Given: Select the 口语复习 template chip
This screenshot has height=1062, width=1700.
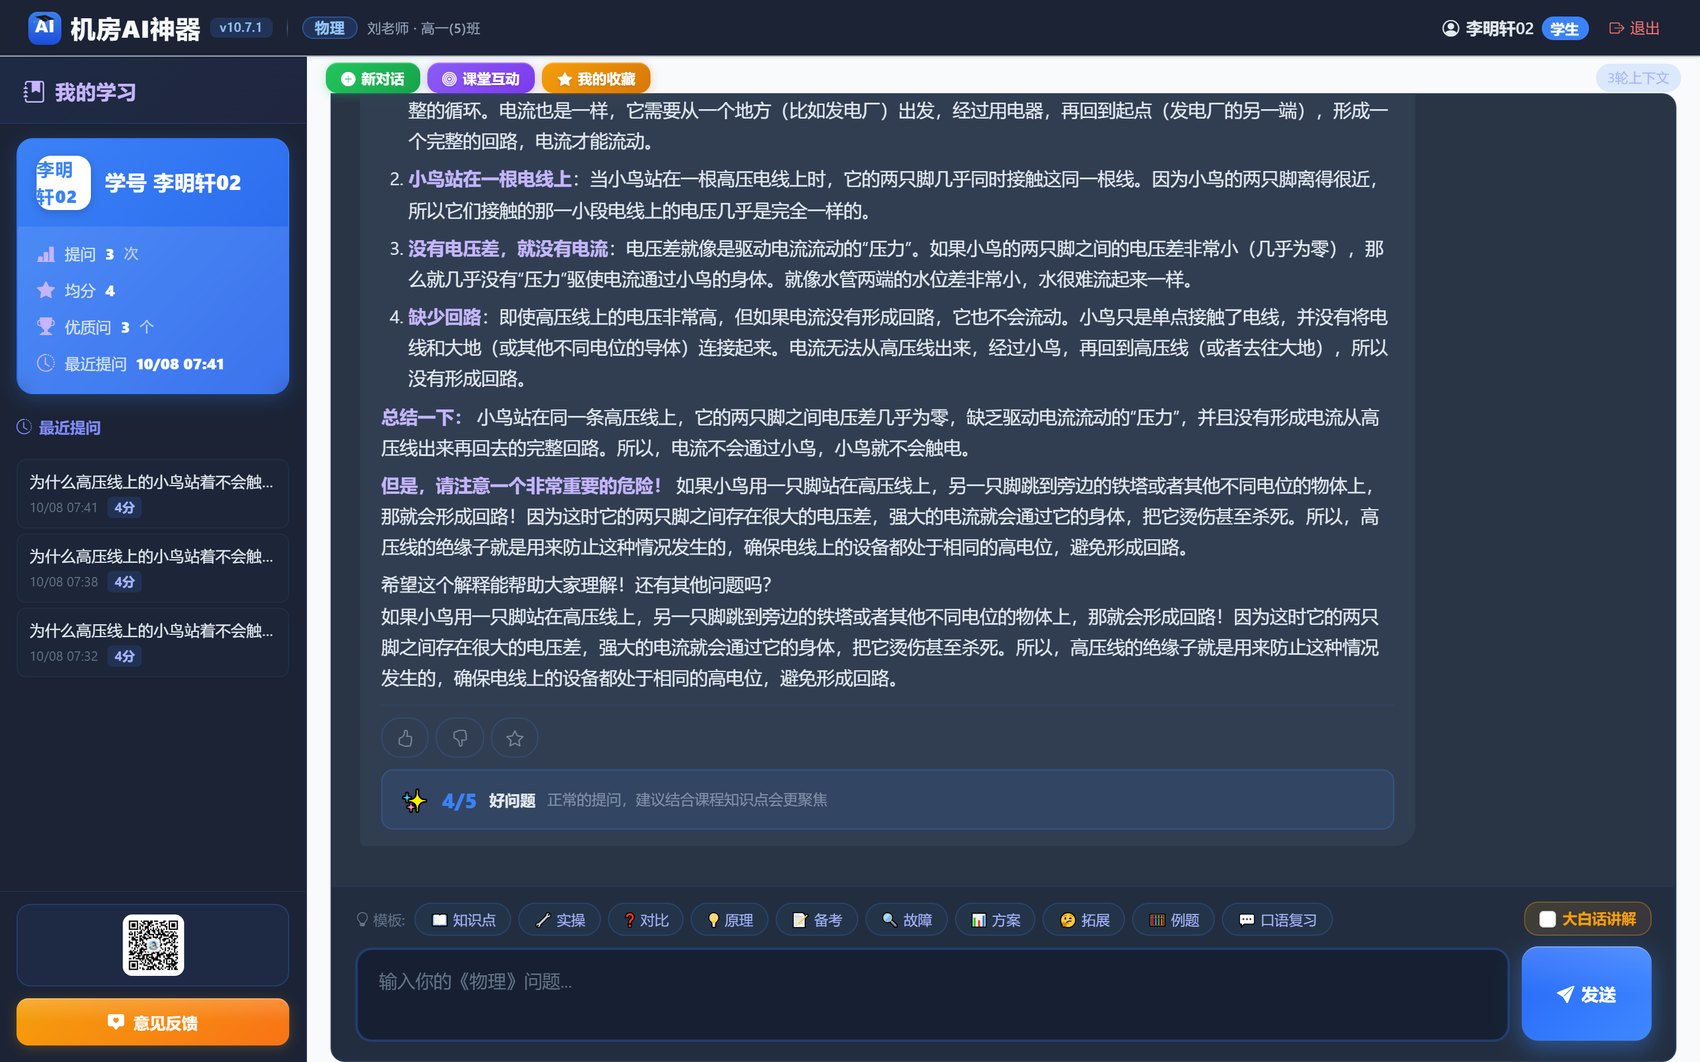Looking at the screenshot, I should (x=1277, y=919).
